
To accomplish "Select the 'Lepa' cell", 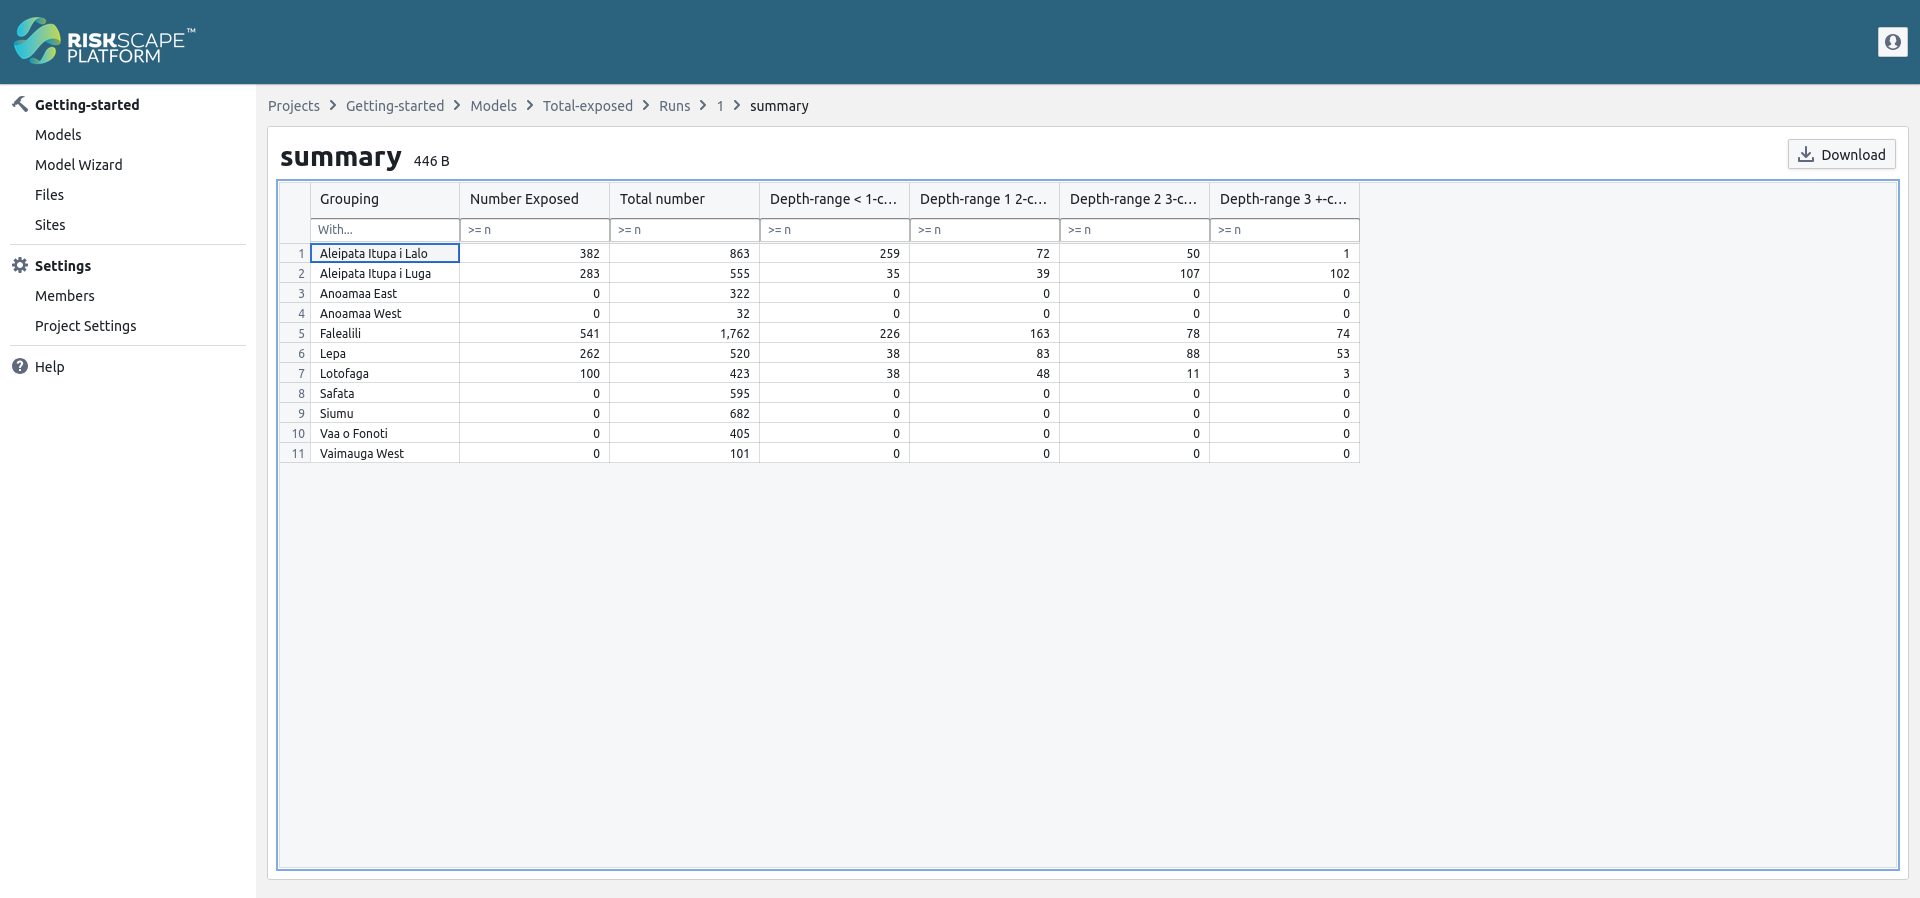I will click(385, 354).
